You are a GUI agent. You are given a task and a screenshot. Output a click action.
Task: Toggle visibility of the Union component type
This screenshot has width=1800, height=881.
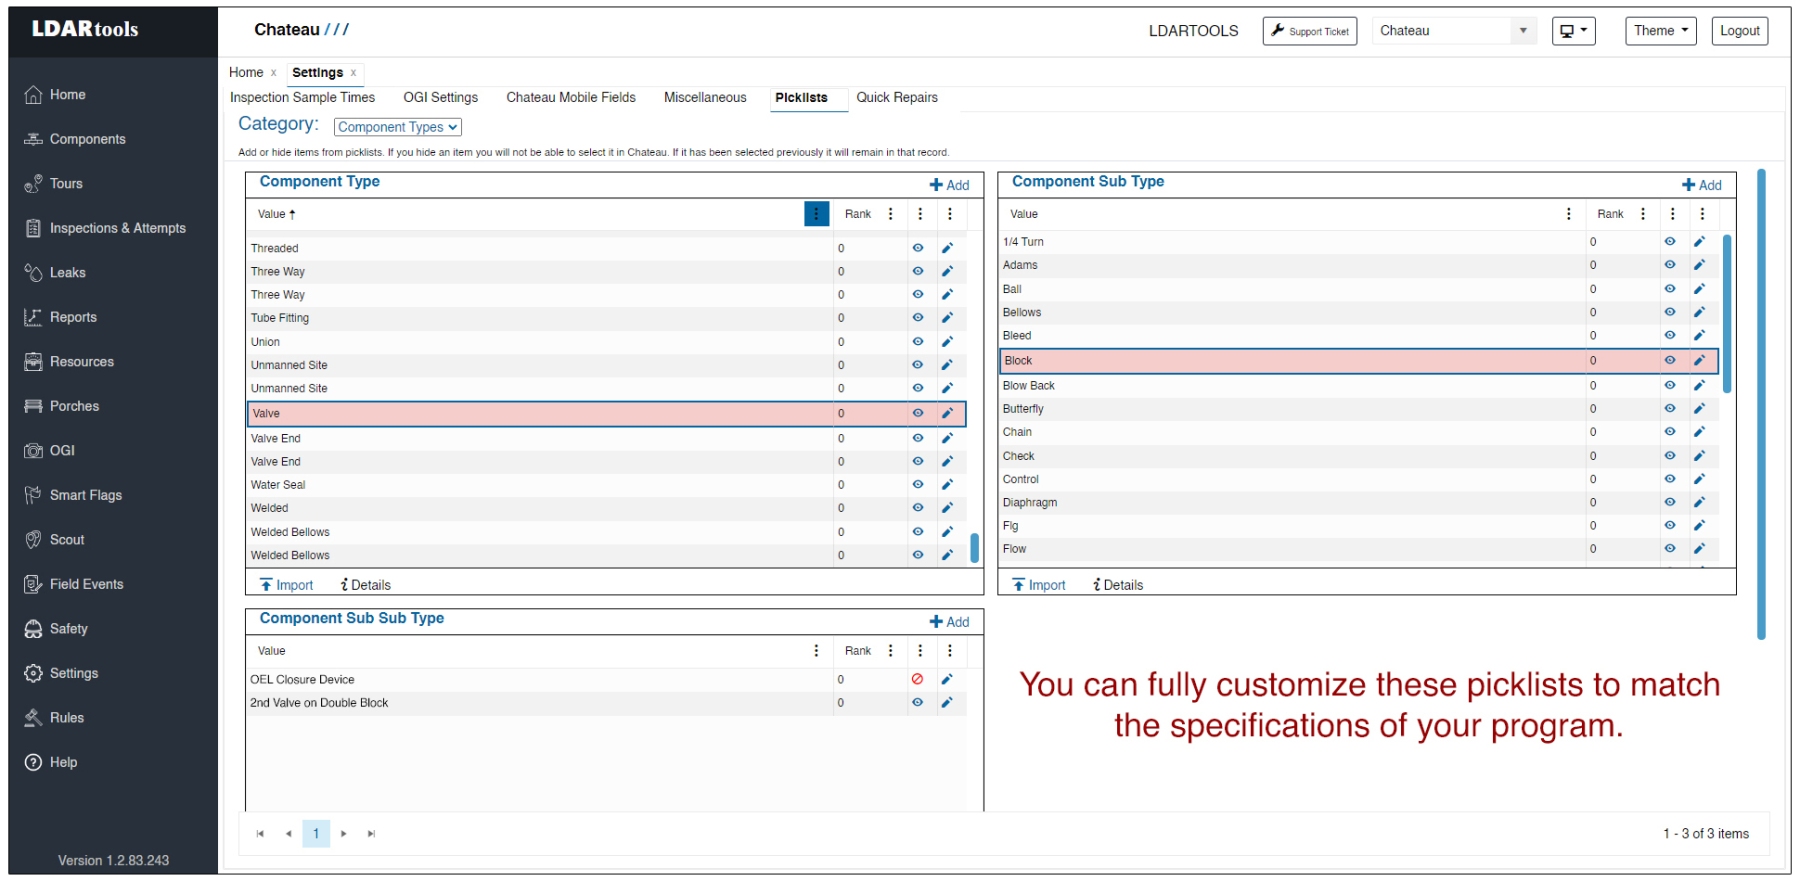tap(917, 342)
